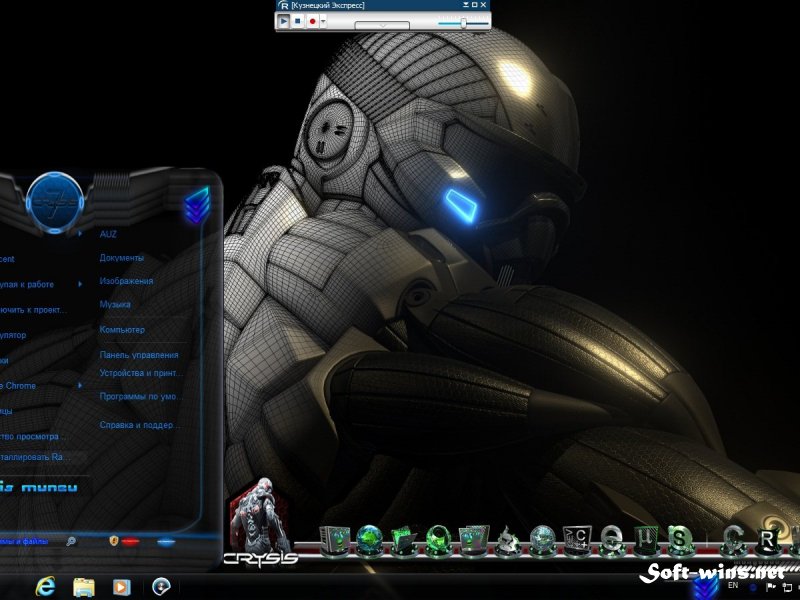
Task: Switch the EN input language indicator
Action: point(733,586)
